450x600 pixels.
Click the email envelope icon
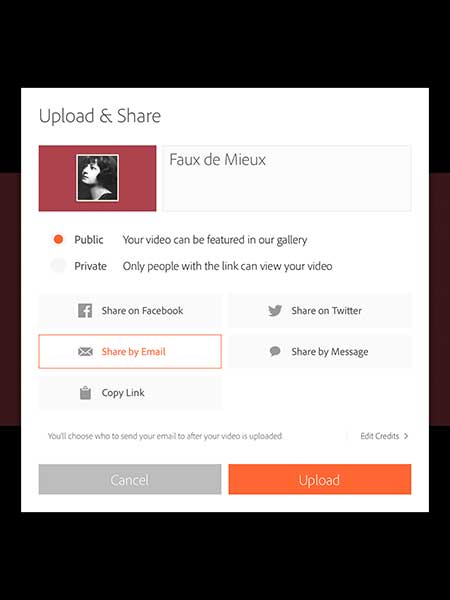click(x=85, y=351)
